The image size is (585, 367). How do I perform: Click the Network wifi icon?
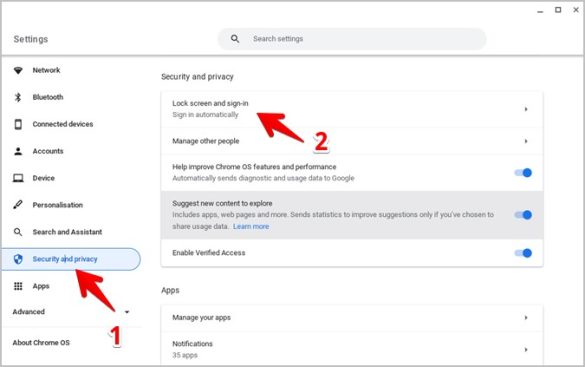point(18,70)
